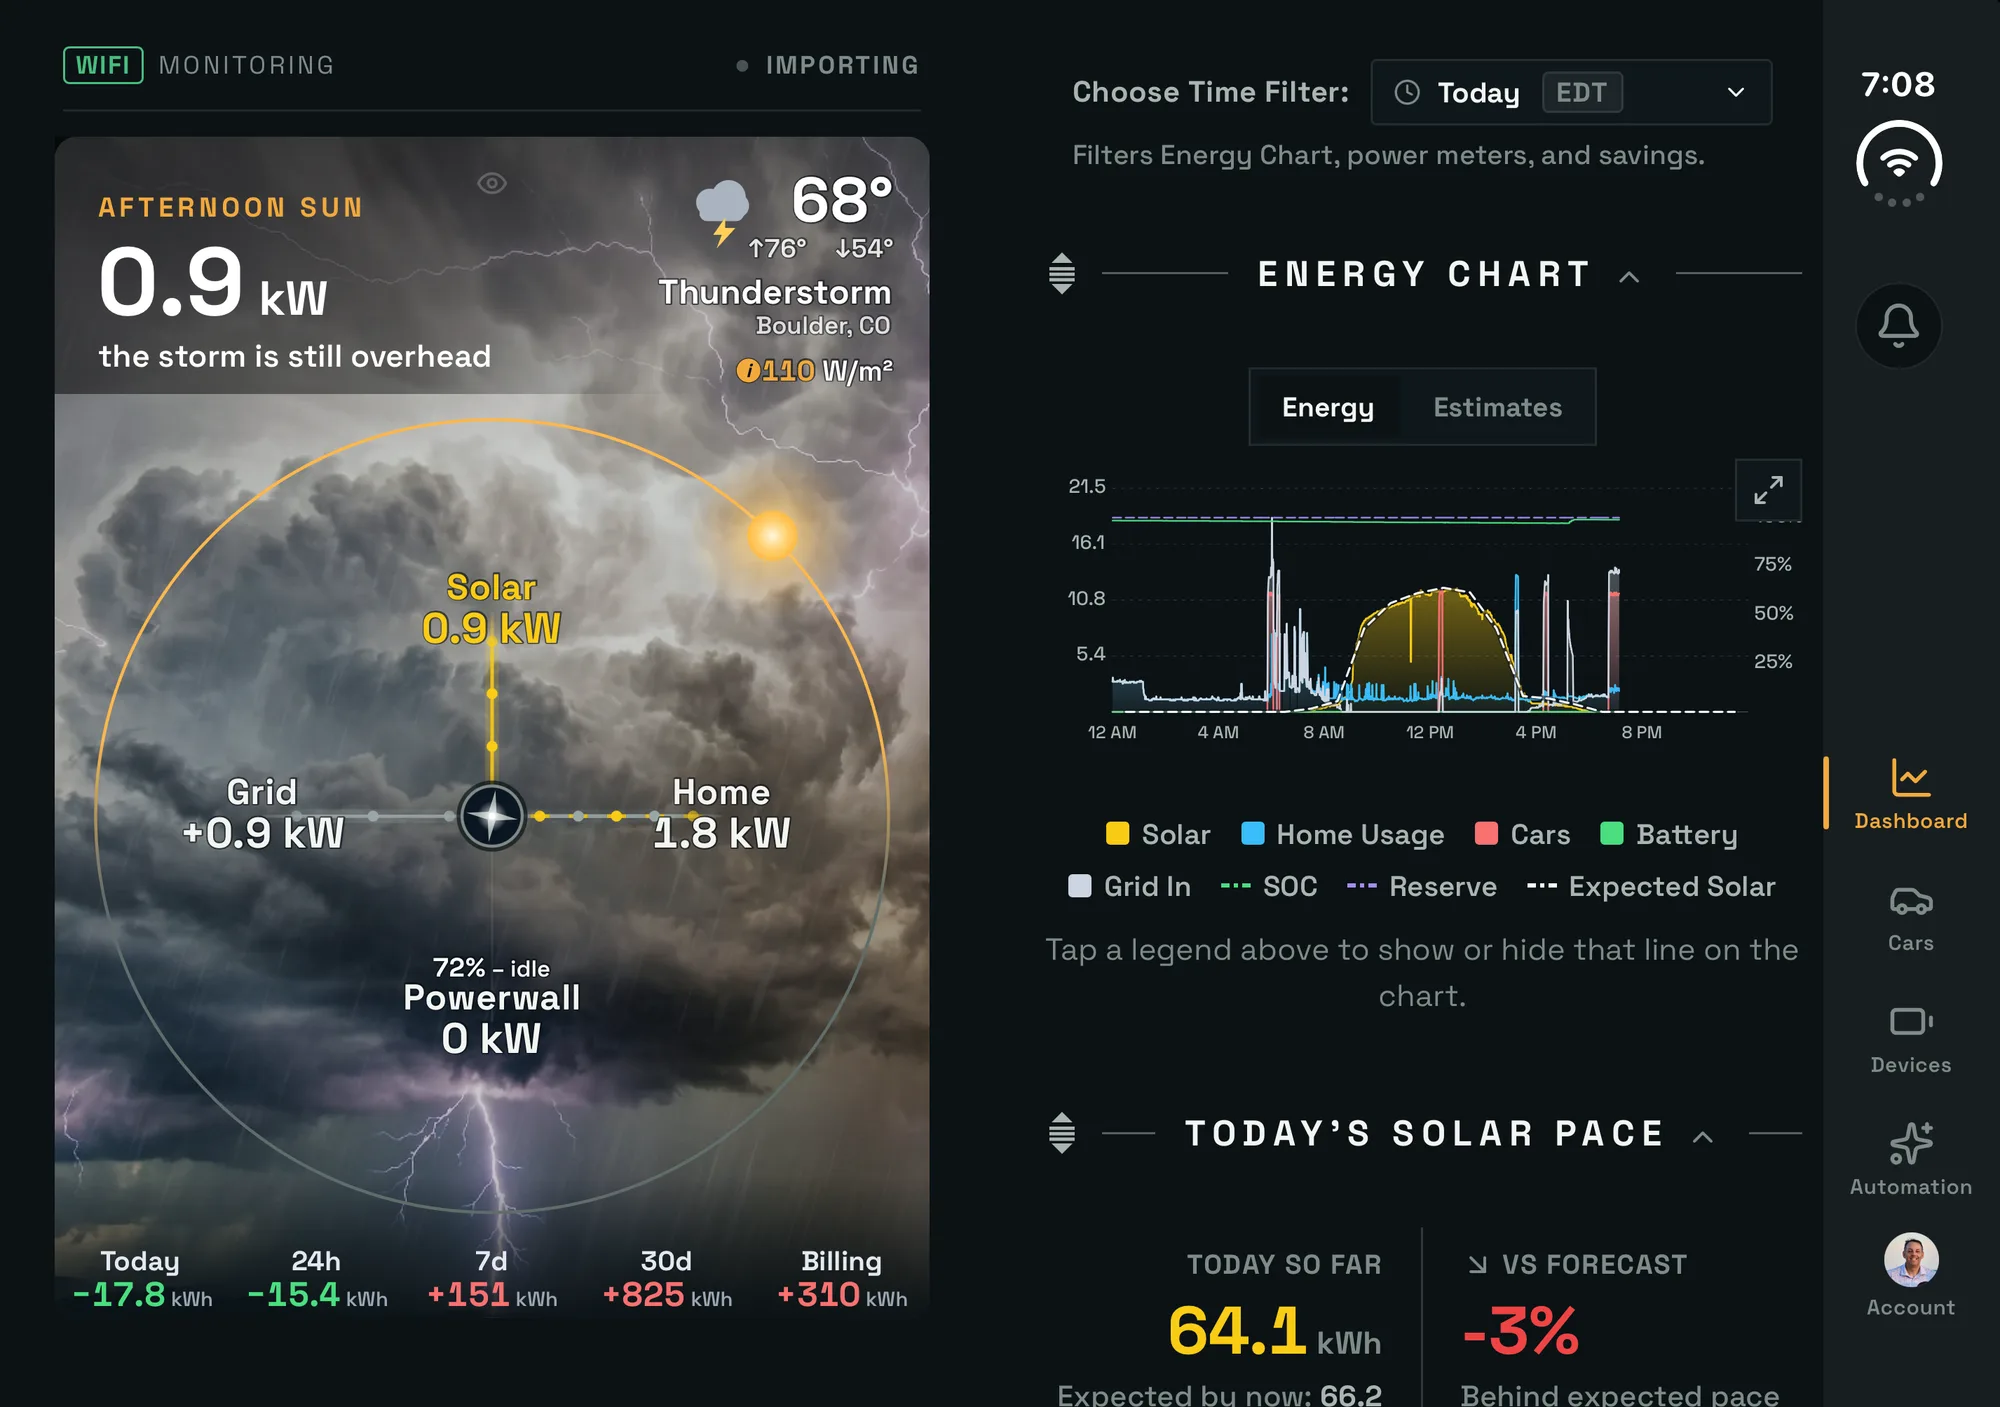Switch to the Energy tab

click(1327, 407)
